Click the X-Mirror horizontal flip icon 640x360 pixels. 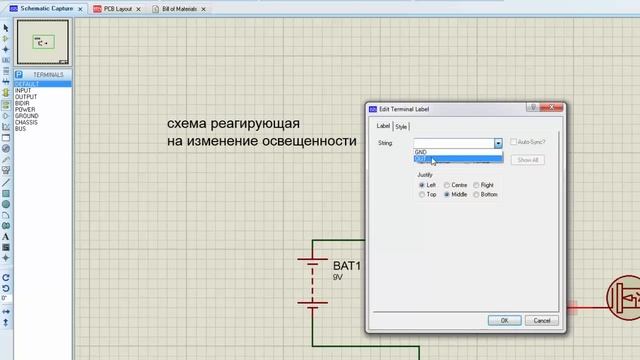coord(6,311)
